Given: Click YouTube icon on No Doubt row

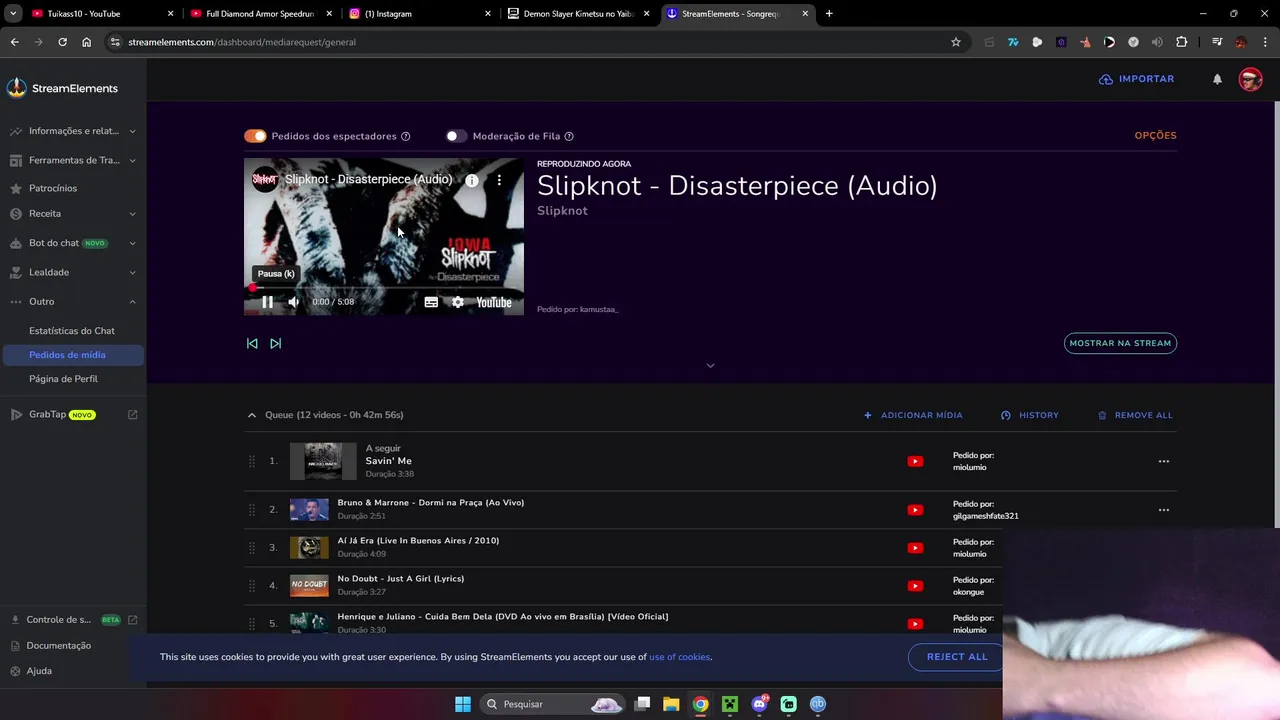Looking at the screenshot, I should (x=915, y=586).
